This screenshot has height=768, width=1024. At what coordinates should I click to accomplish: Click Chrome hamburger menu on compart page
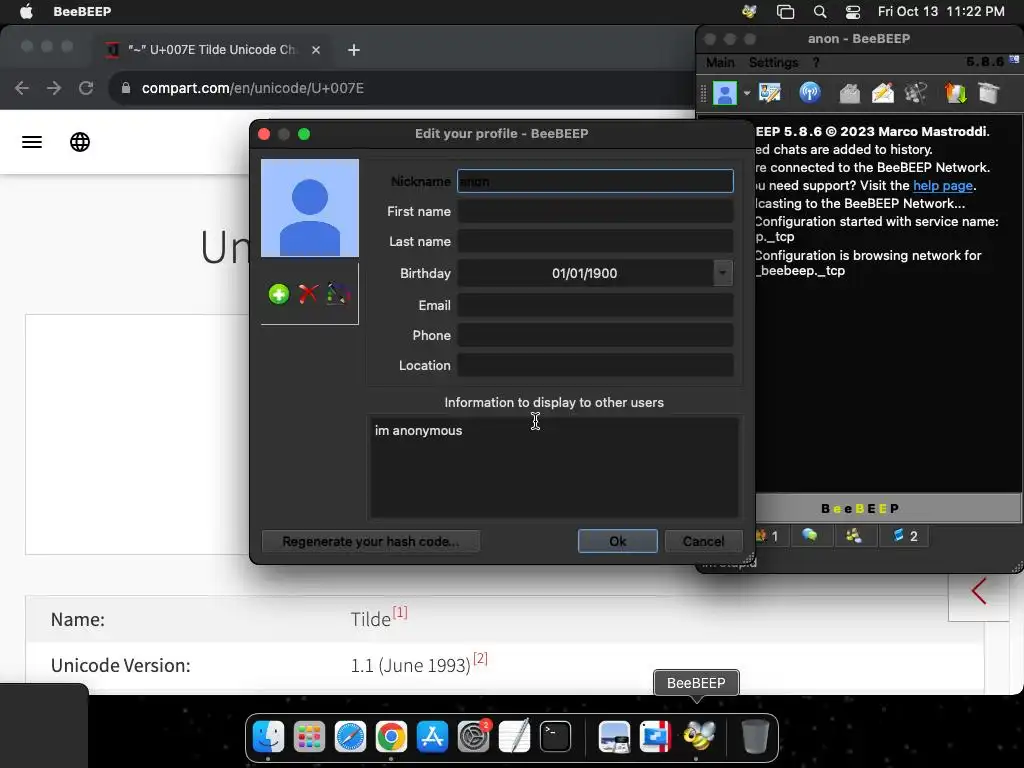click(x=32, y=142)
